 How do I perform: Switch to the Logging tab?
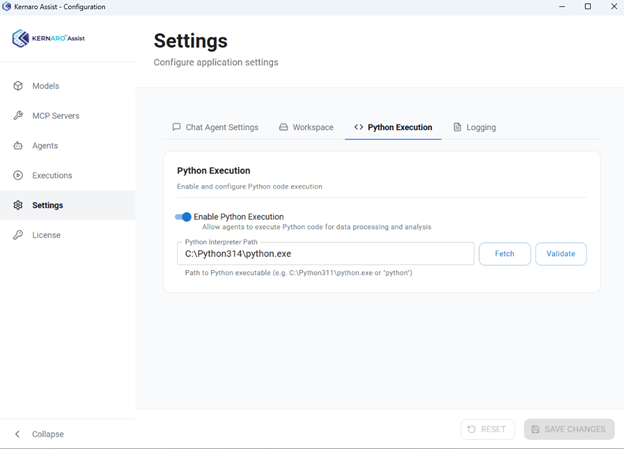[474, 128]
